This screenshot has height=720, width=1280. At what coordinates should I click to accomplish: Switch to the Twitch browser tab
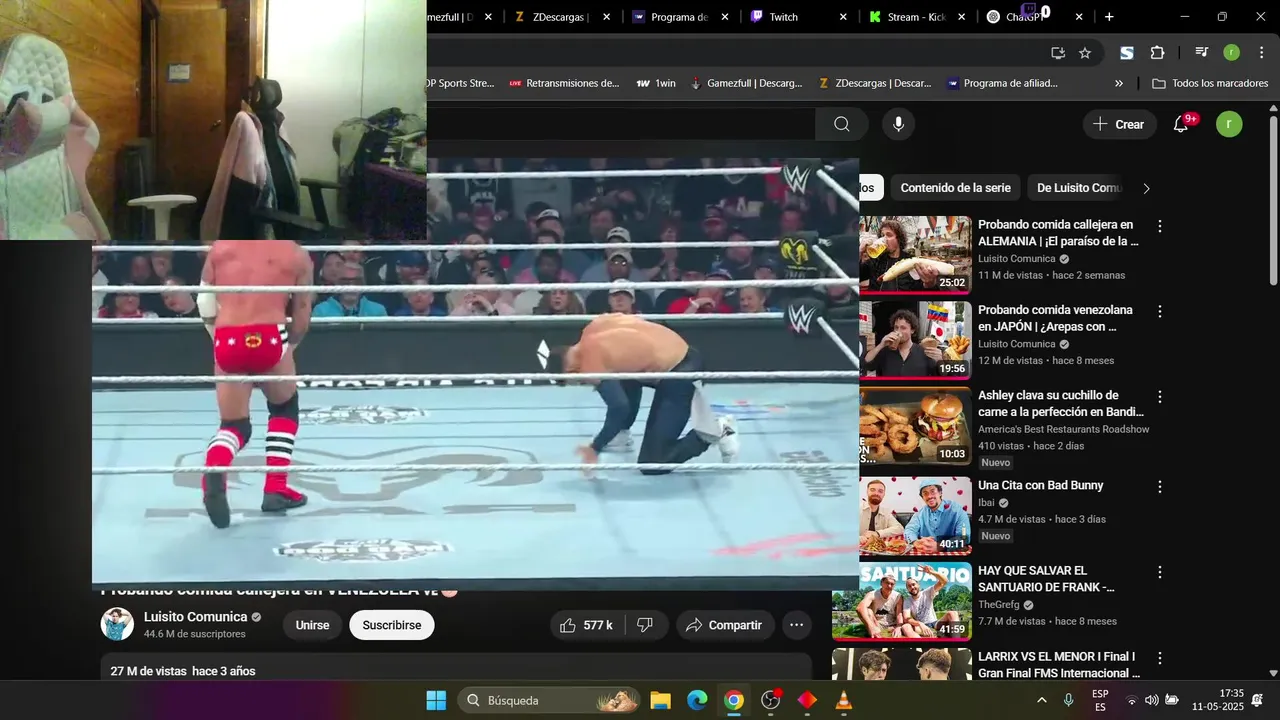point(798,17)
